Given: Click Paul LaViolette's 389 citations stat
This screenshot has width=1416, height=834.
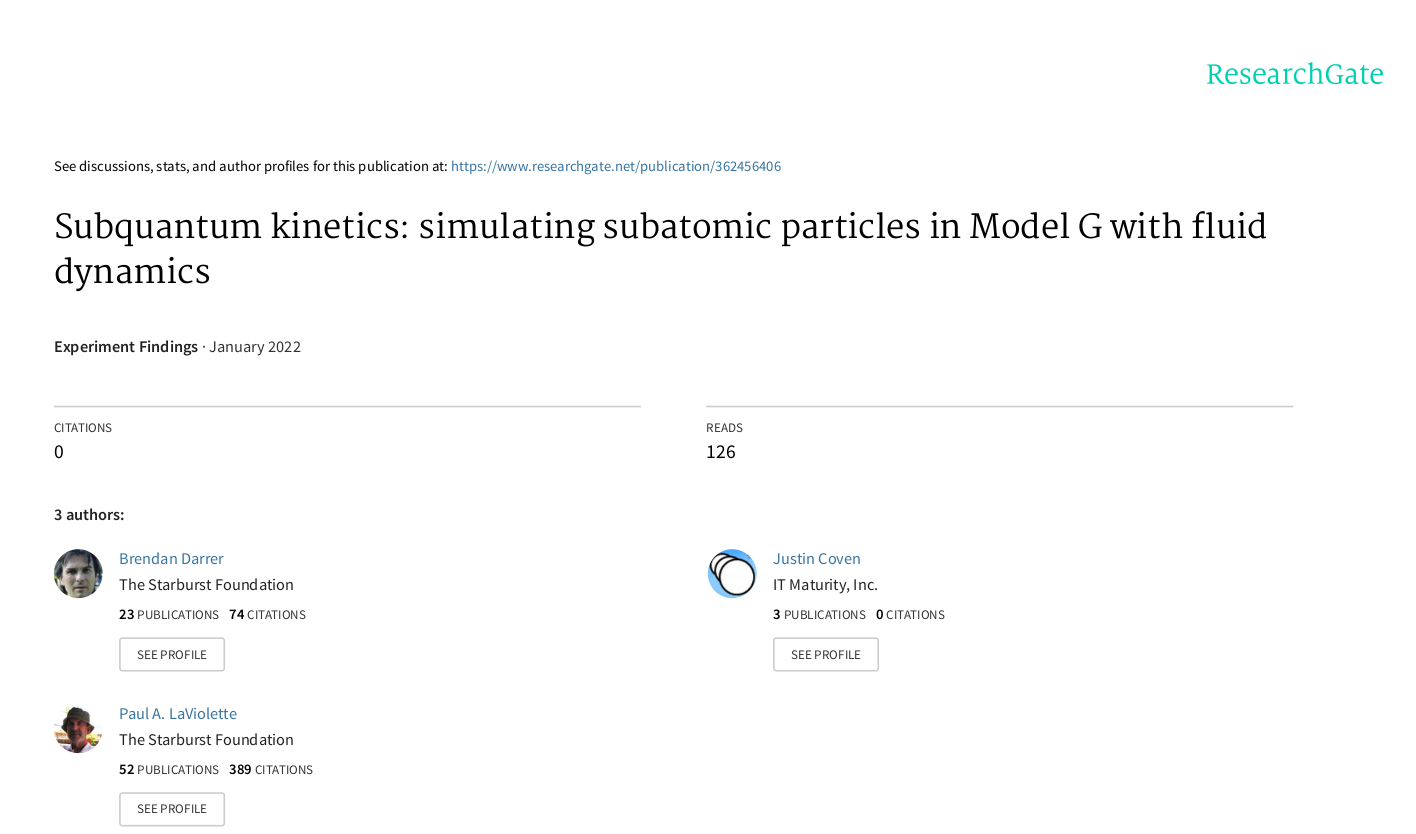Looking at the screenshot, I should pos(270,770).
